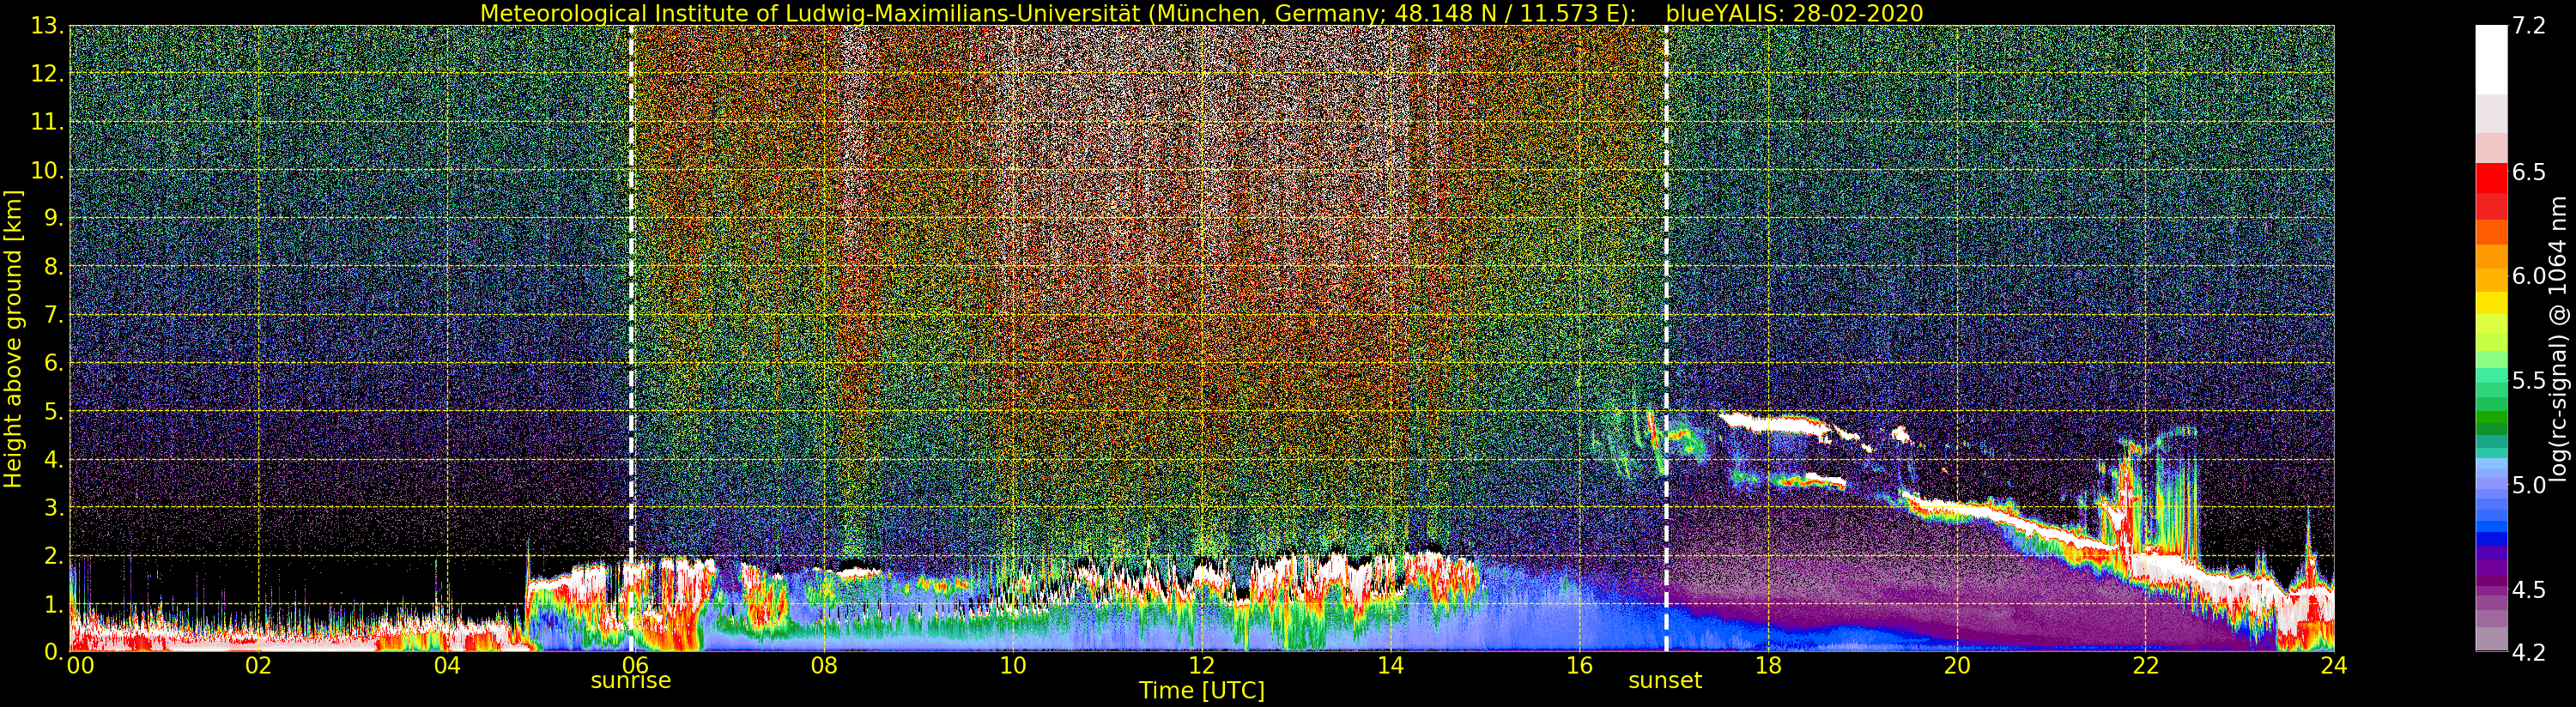Click the '10' tick on the time axis
Screen dimensions: 2576x707
point(1013,665)
